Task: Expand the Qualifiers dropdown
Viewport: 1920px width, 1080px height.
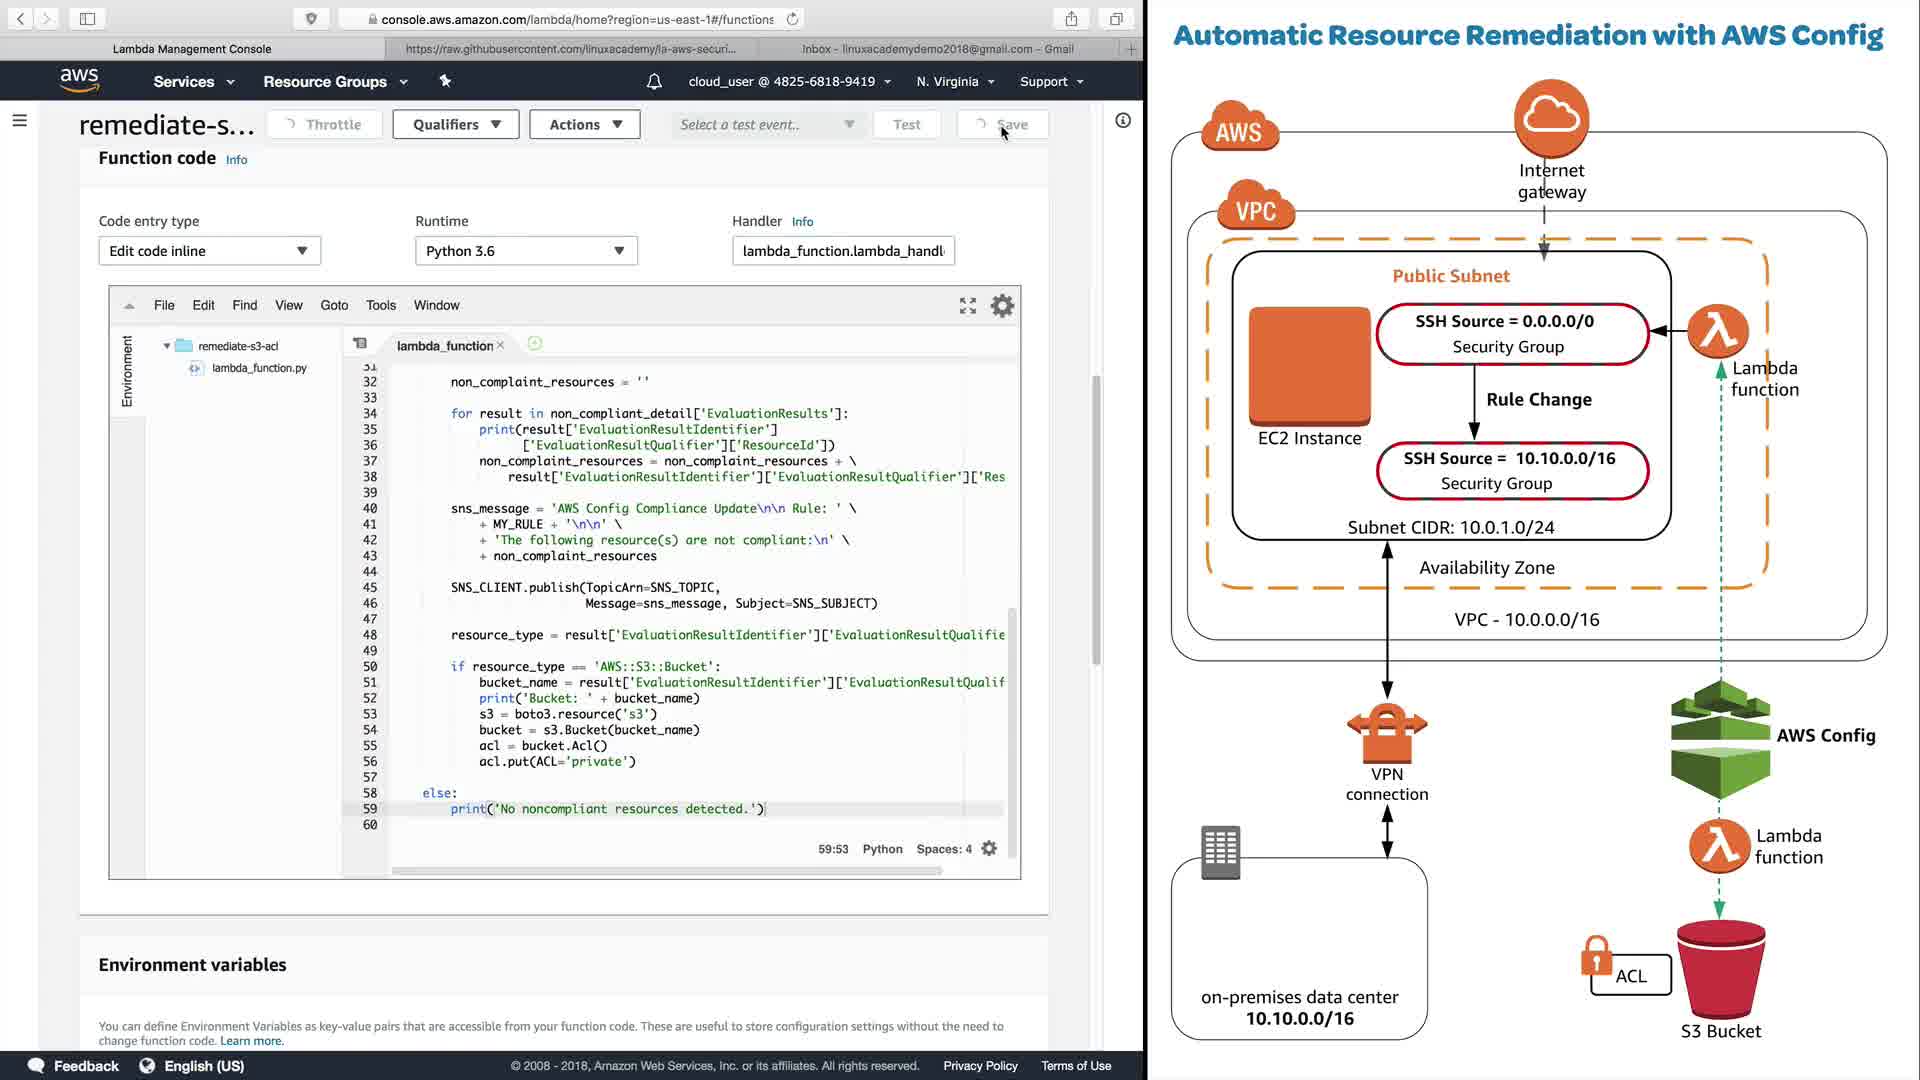Action: click(455, 125)
